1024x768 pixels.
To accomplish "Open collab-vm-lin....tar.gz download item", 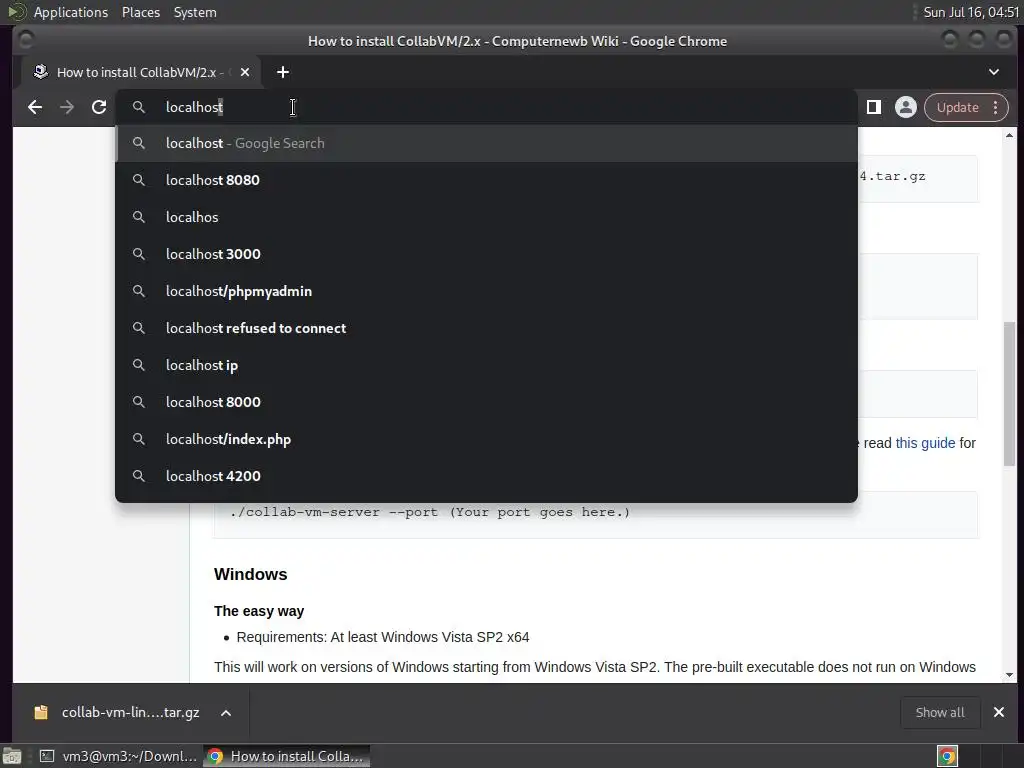I will pyautogui.click(x=131, y=712).
